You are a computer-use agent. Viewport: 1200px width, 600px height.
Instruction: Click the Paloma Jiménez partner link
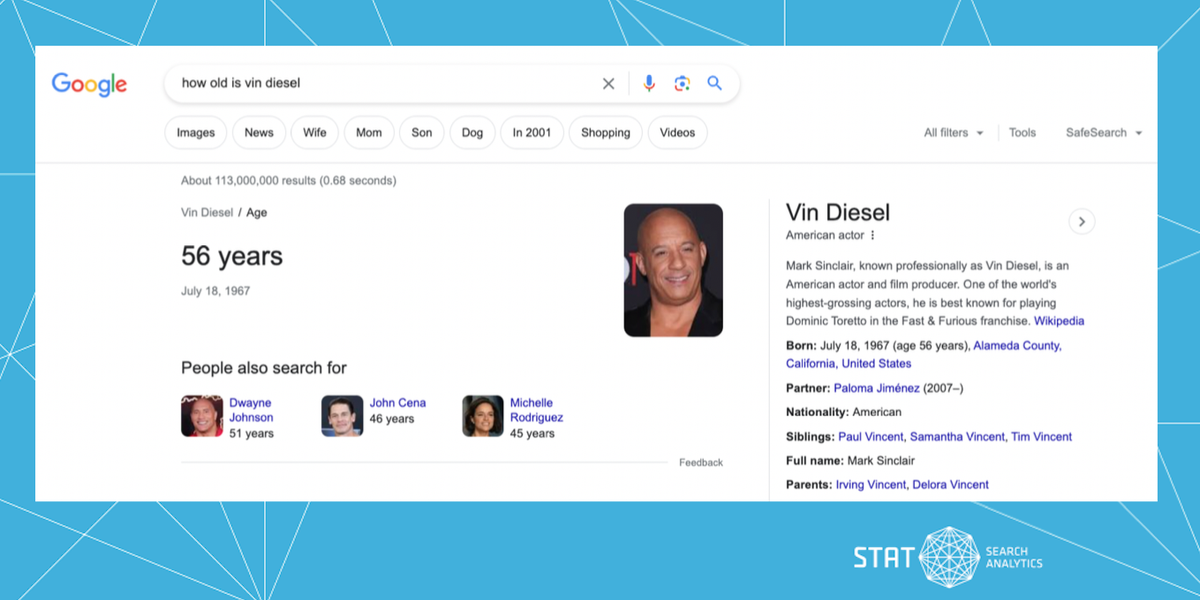[876, 388]
